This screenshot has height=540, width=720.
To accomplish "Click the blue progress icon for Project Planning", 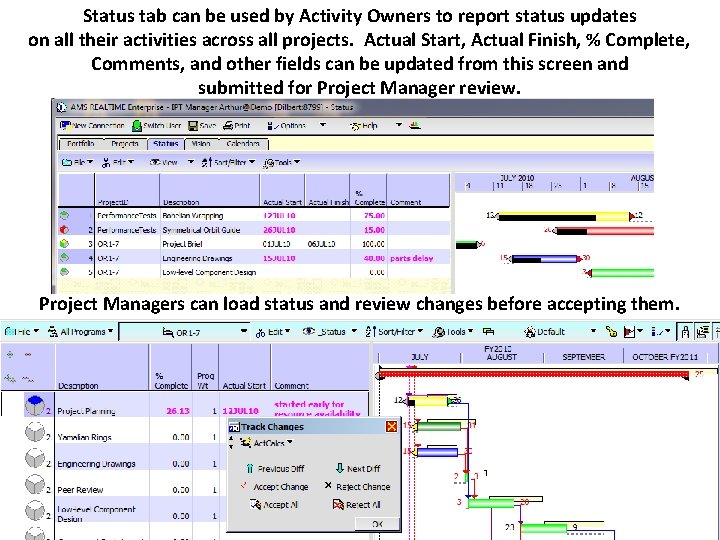I will [x=35, y=406].
